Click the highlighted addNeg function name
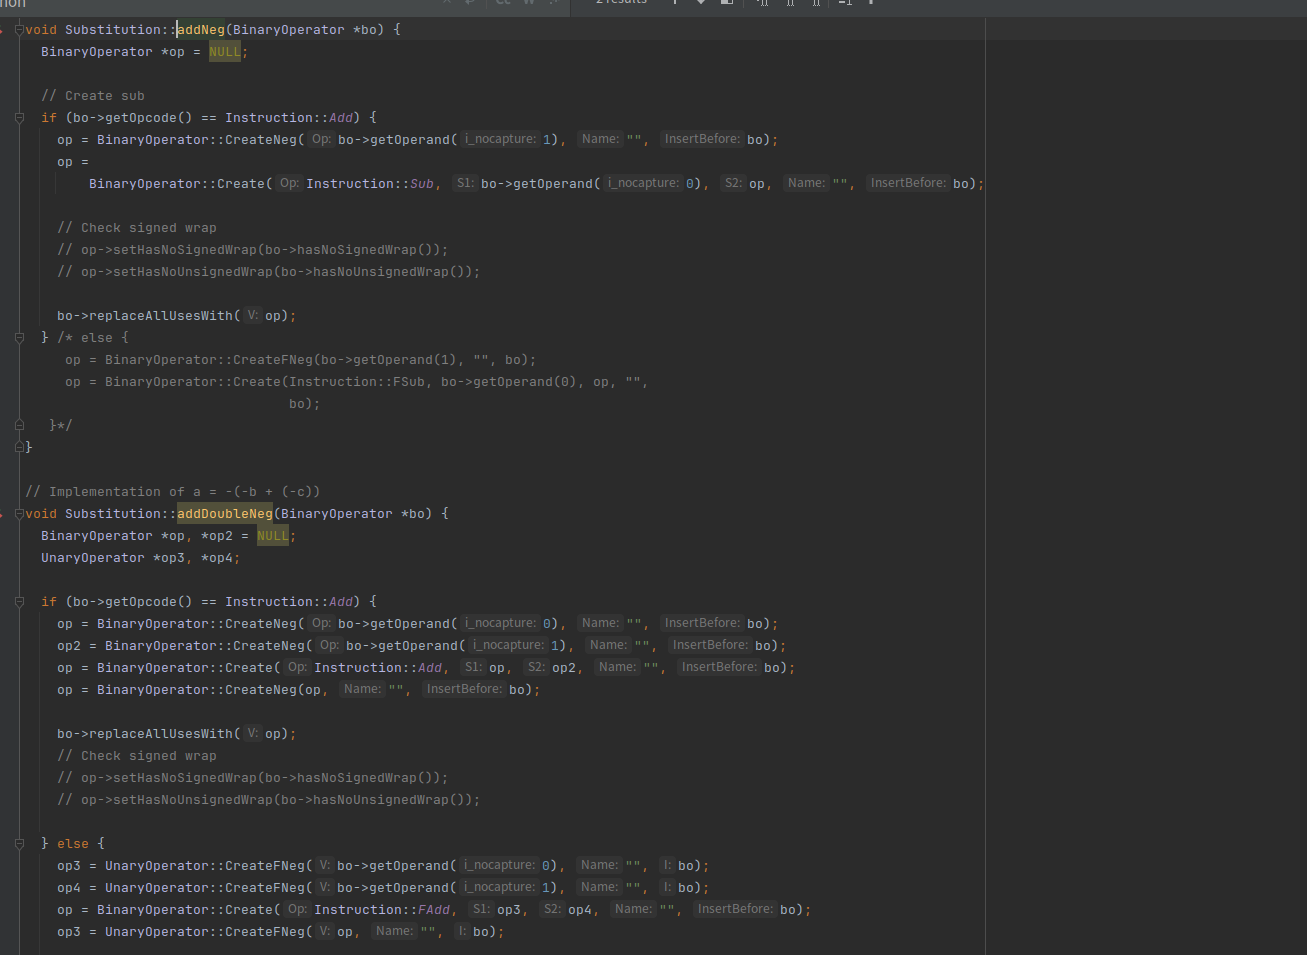This screenshot has height=955, width=1307. (201, 30)
